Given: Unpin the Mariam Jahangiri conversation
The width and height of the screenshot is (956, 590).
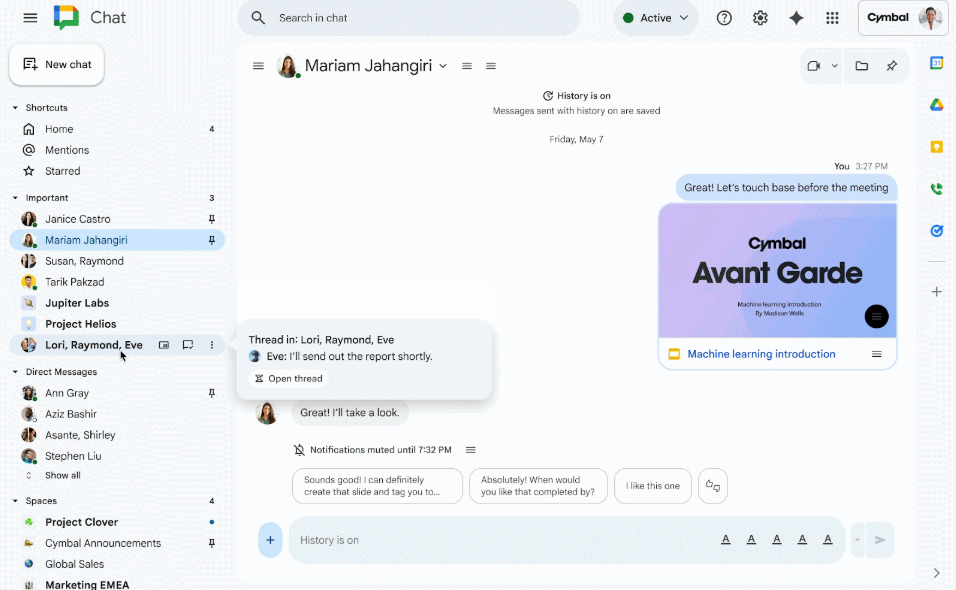Looking at the screenshot, I should click(x=212, y=240).
